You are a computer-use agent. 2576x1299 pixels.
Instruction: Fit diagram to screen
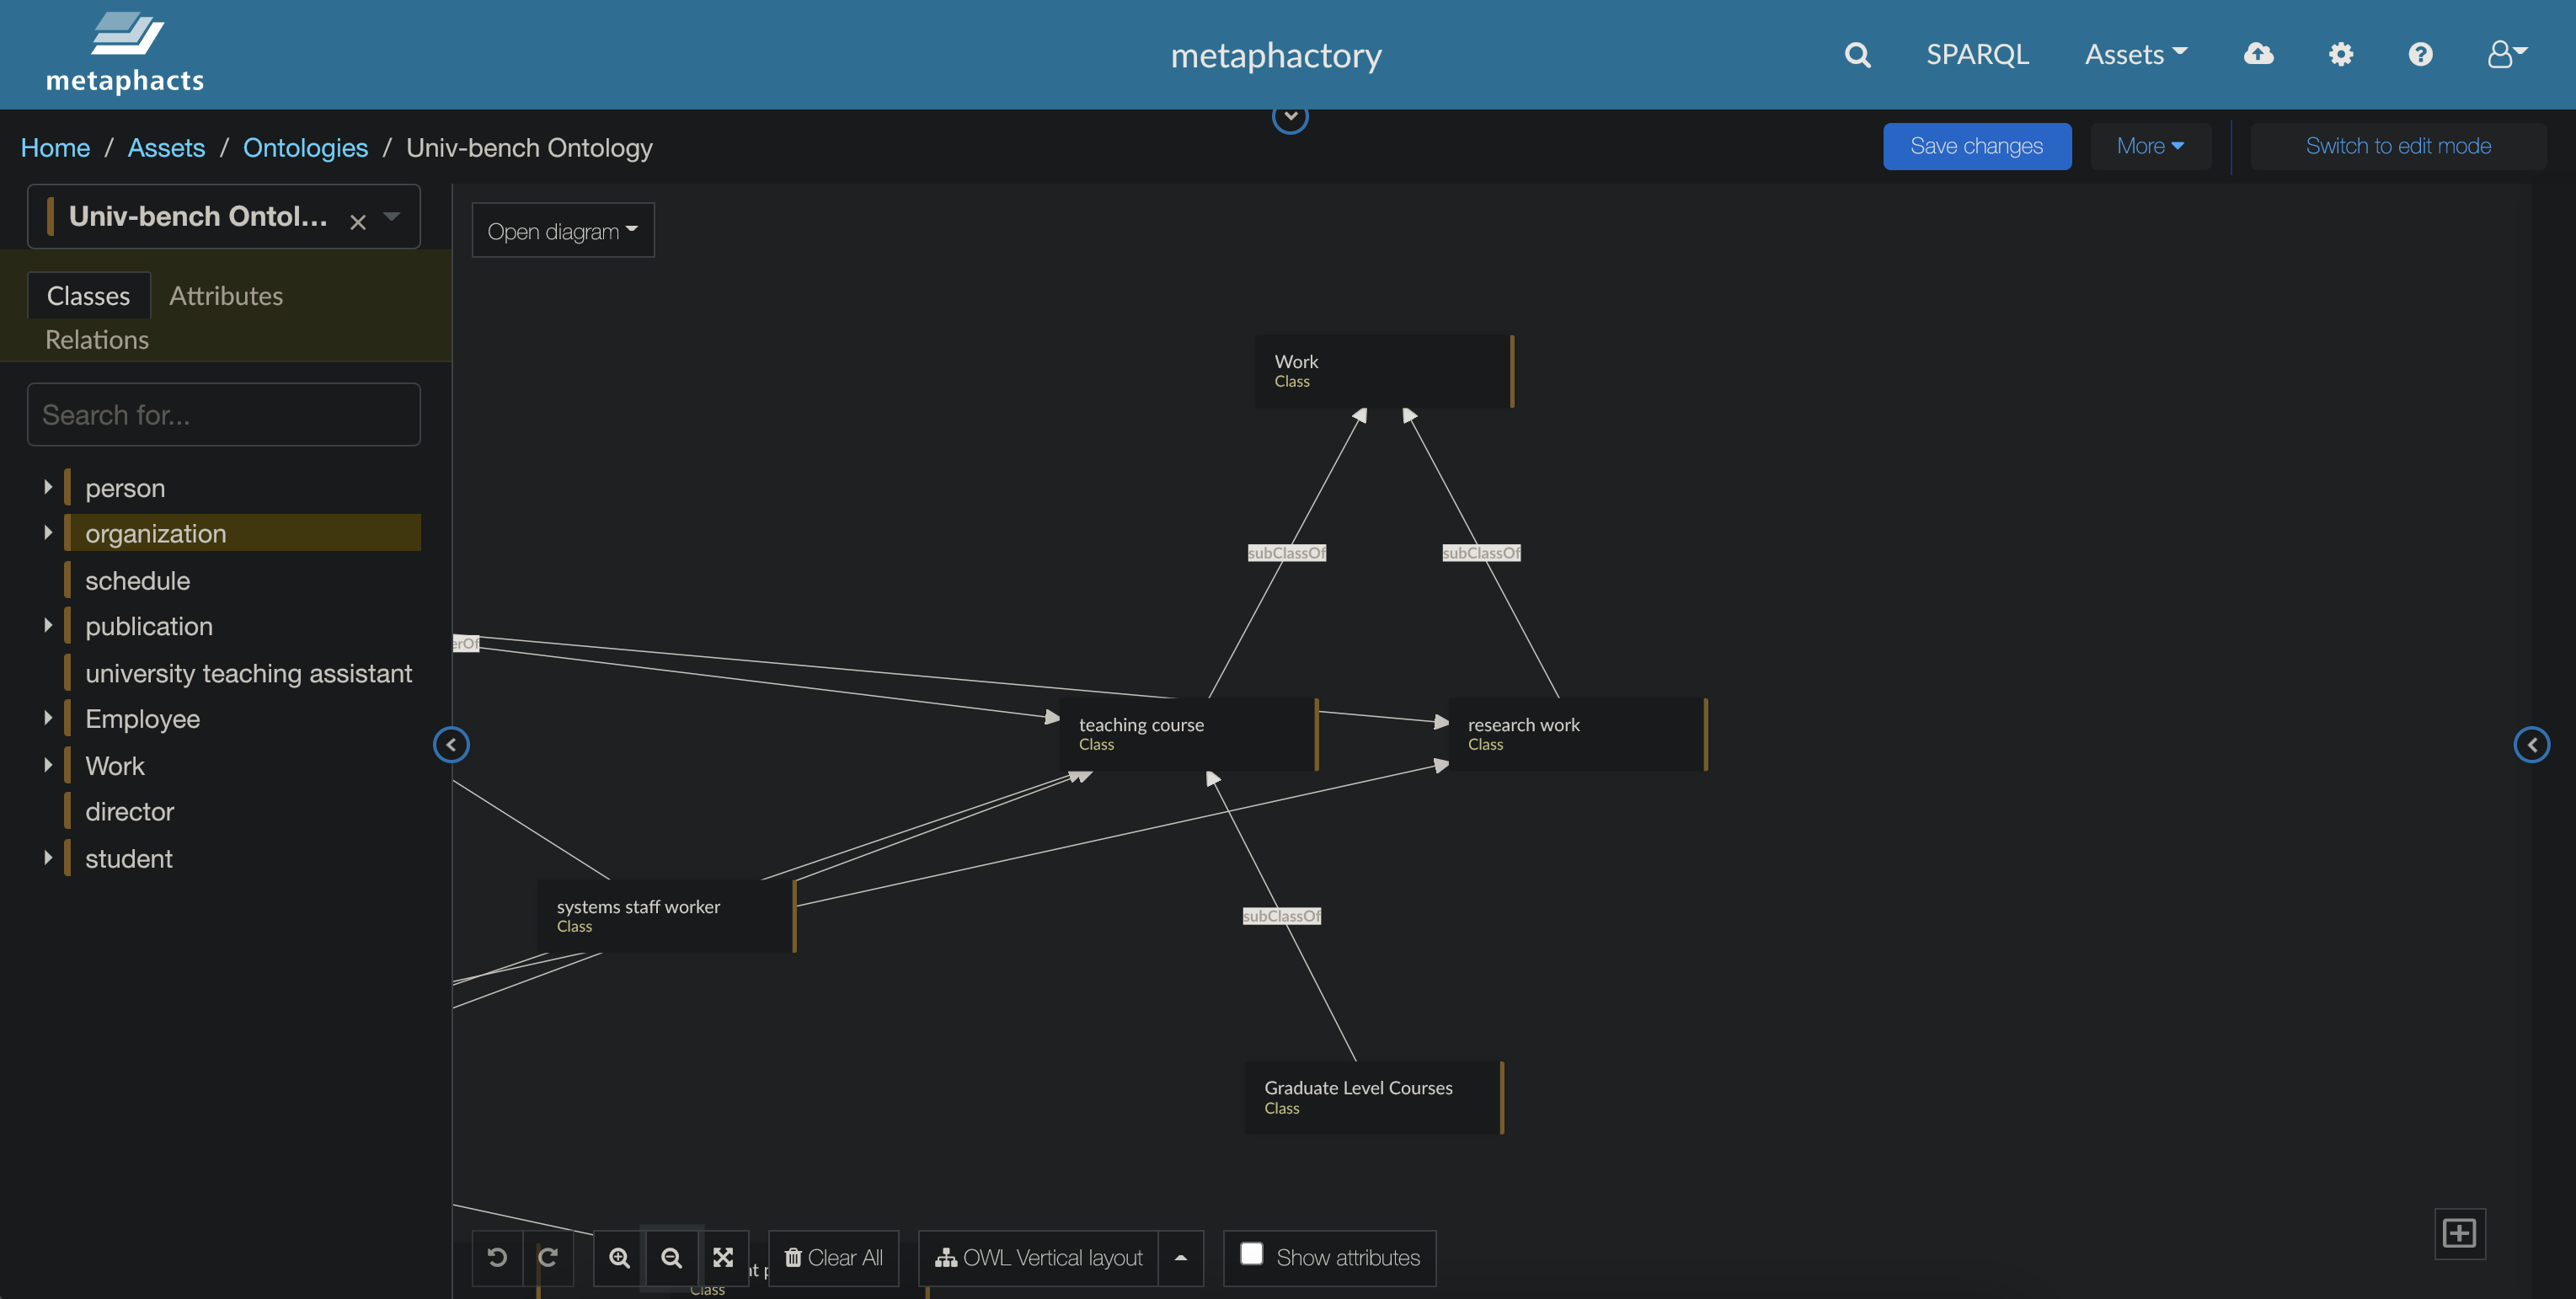(x=723, y=1257)
